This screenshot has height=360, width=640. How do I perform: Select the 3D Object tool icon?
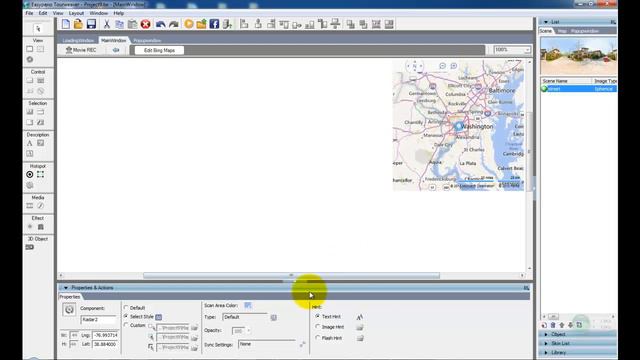pos(30,247)
